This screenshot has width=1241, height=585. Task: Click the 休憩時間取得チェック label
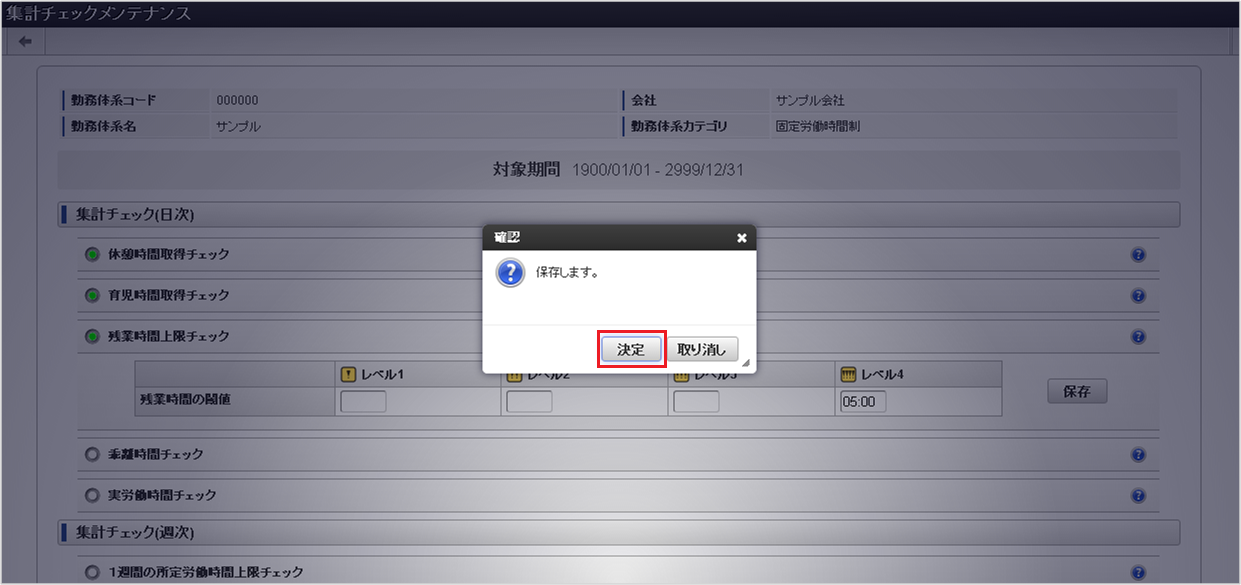click(x=168, y=254)
